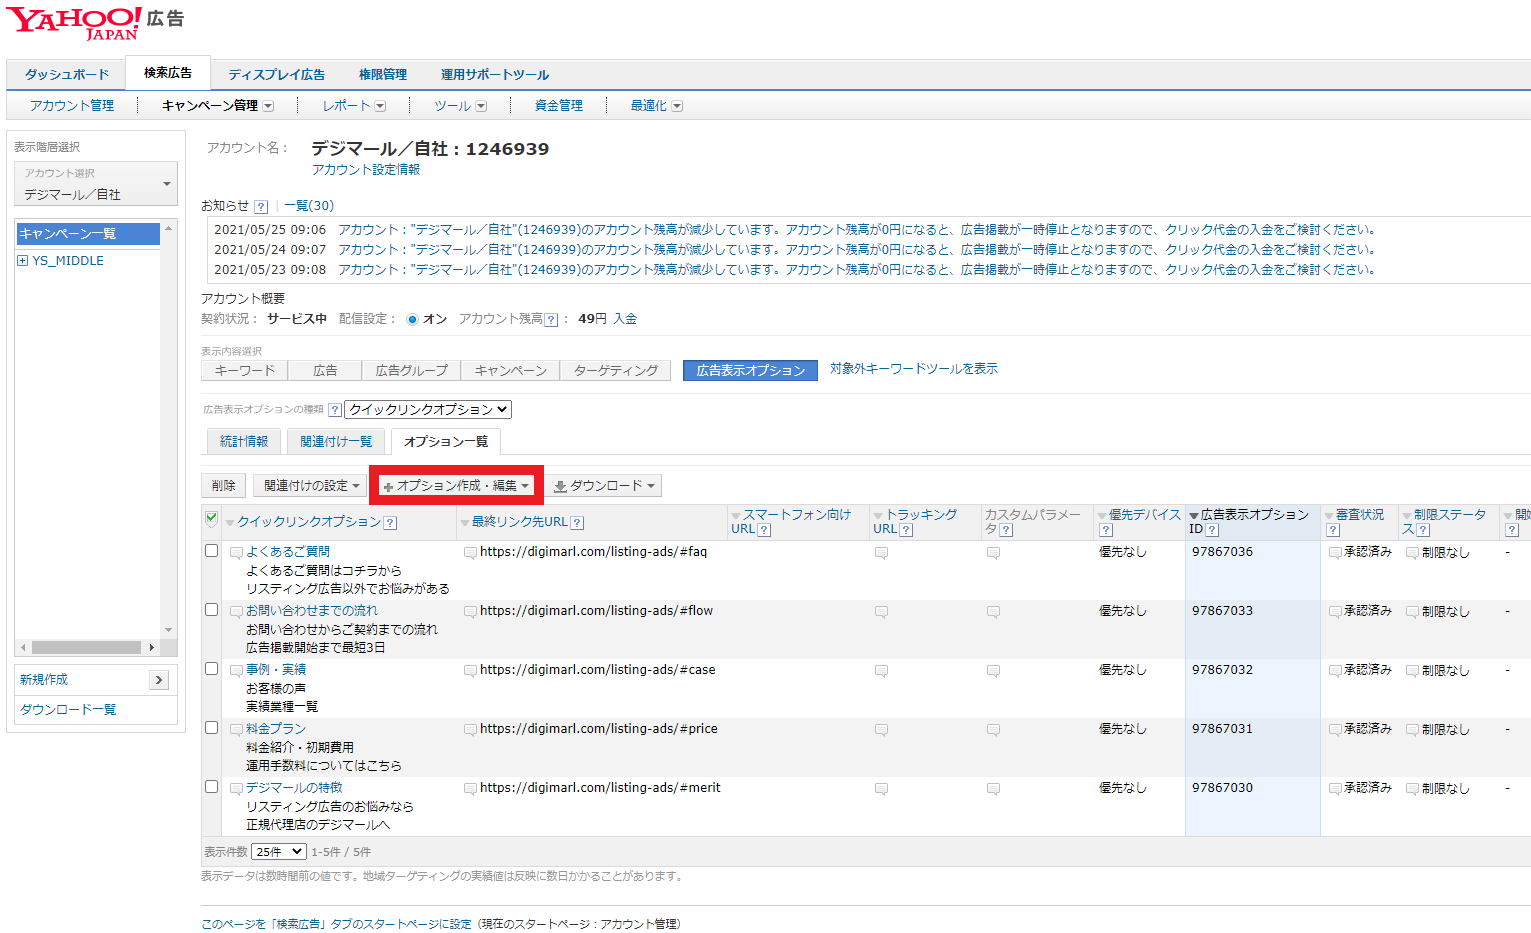This screenshot has width=1531, height=933.
Task: Click the campaign list horizontal scrollbar
Action: pos(89,648)
